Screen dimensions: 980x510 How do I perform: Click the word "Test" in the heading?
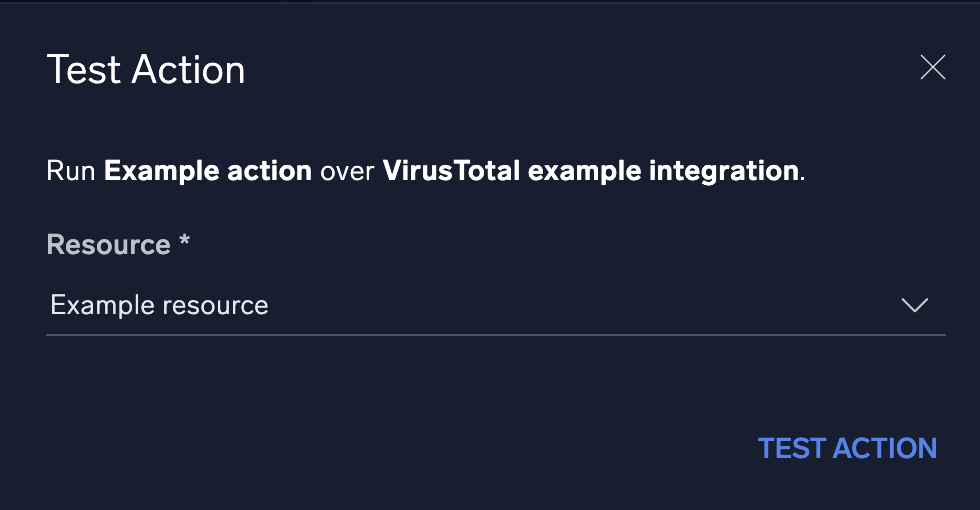(x=83, y=70)
